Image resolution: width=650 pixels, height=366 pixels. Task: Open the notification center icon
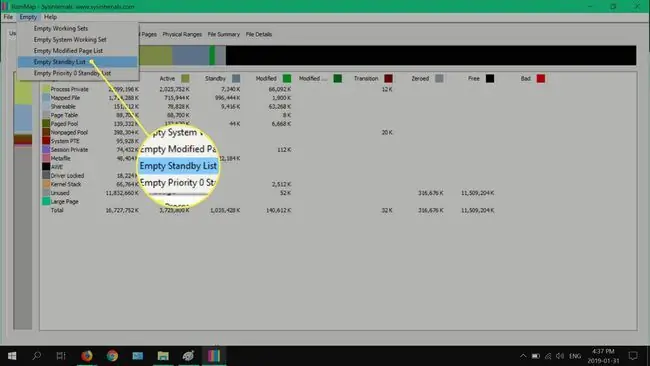tap(633, 356)
